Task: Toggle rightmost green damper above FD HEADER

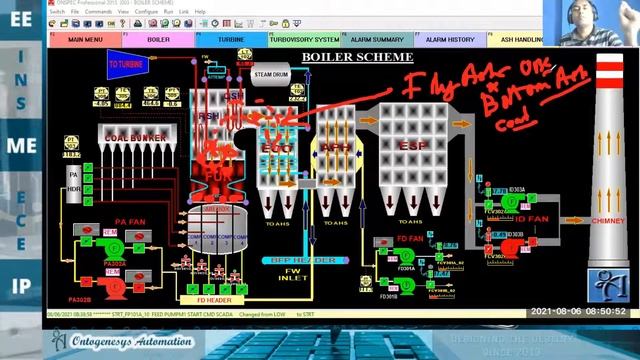Action: pyautogui.click(x=242, y=289)
